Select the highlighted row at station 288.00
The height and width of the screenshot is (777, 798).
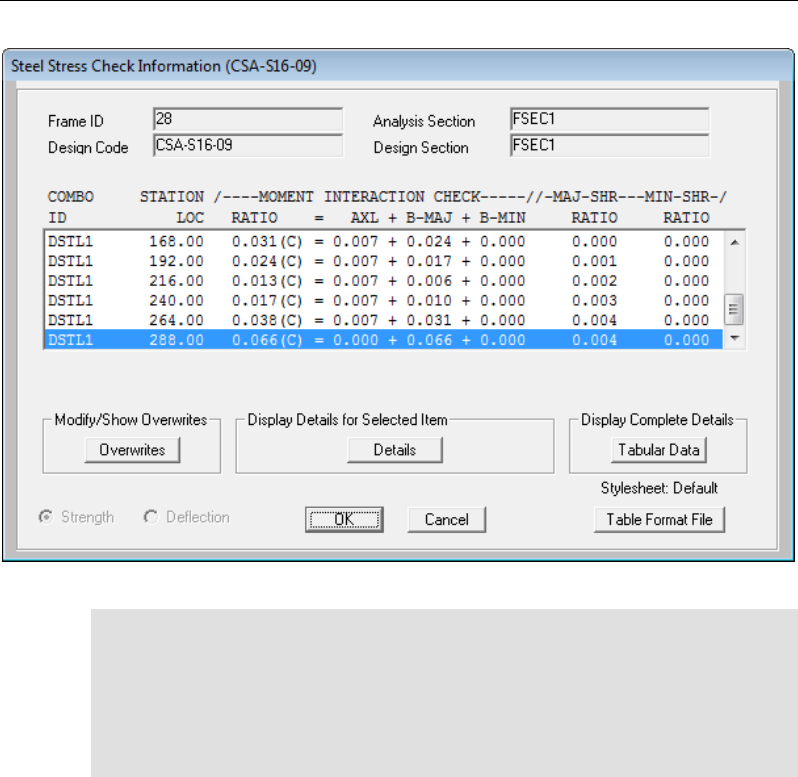pyautogui.click(x=384, y=339)
